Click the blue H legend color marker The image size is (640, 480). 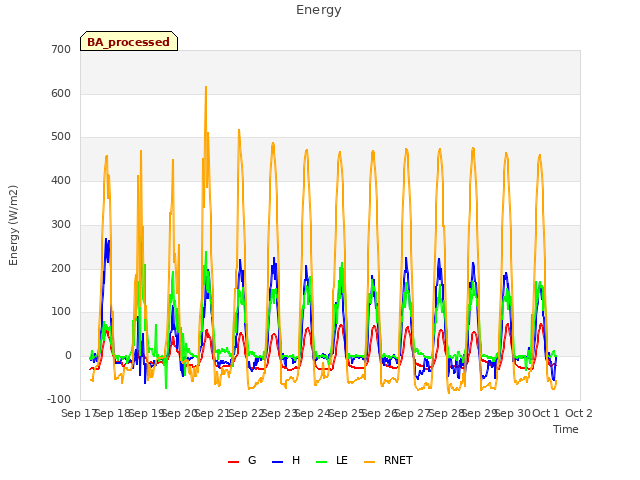[277, 462]
